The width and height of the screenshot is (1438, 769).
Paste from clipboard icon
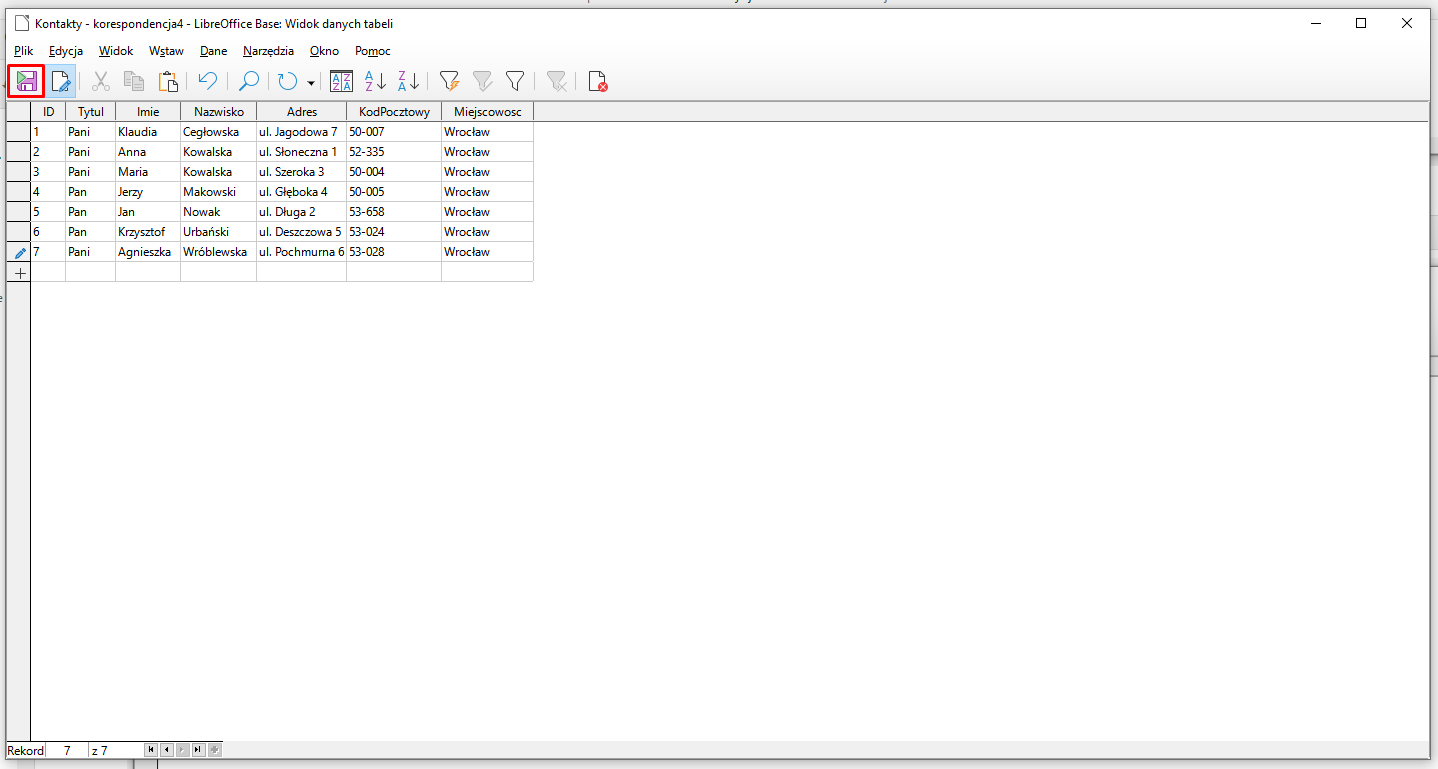[x=168, y=81]
